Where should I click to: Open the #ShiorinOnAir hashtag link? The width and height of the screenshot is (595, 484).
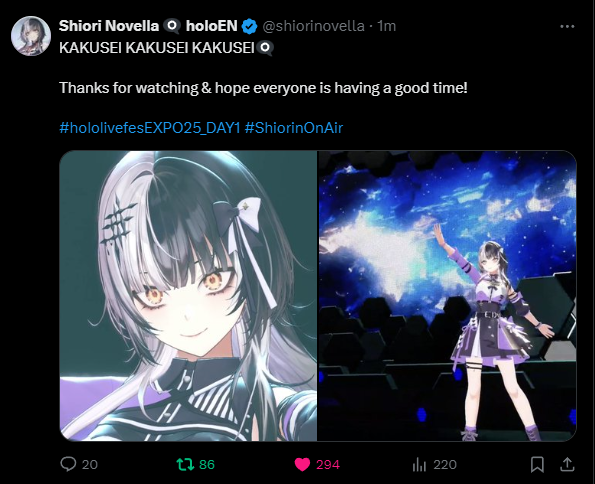click(294, 128)
